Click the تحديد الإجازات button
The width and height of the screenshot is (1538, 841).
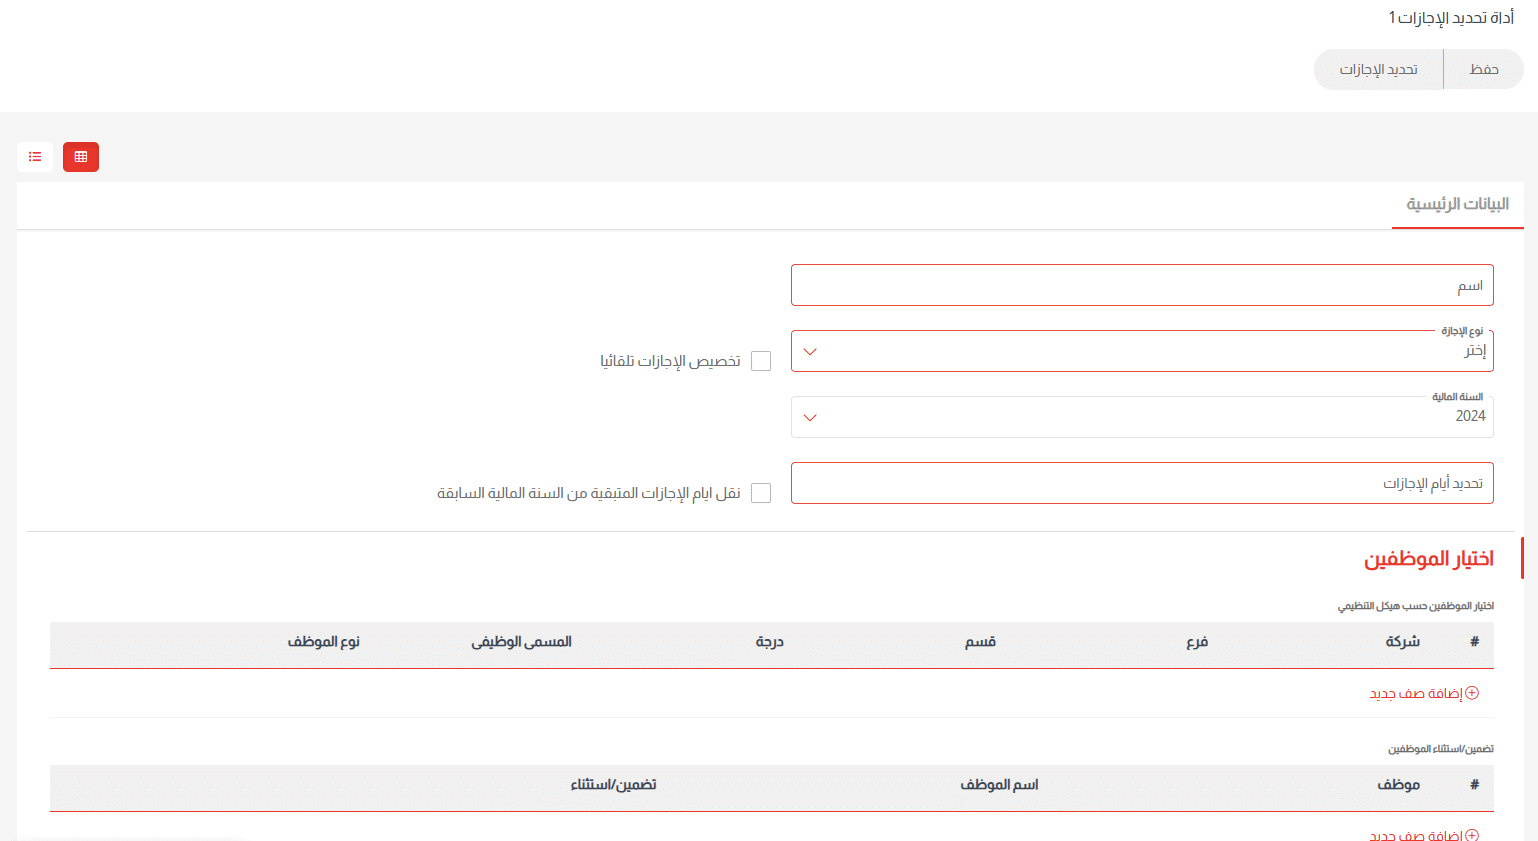(x=1378, y=70)
